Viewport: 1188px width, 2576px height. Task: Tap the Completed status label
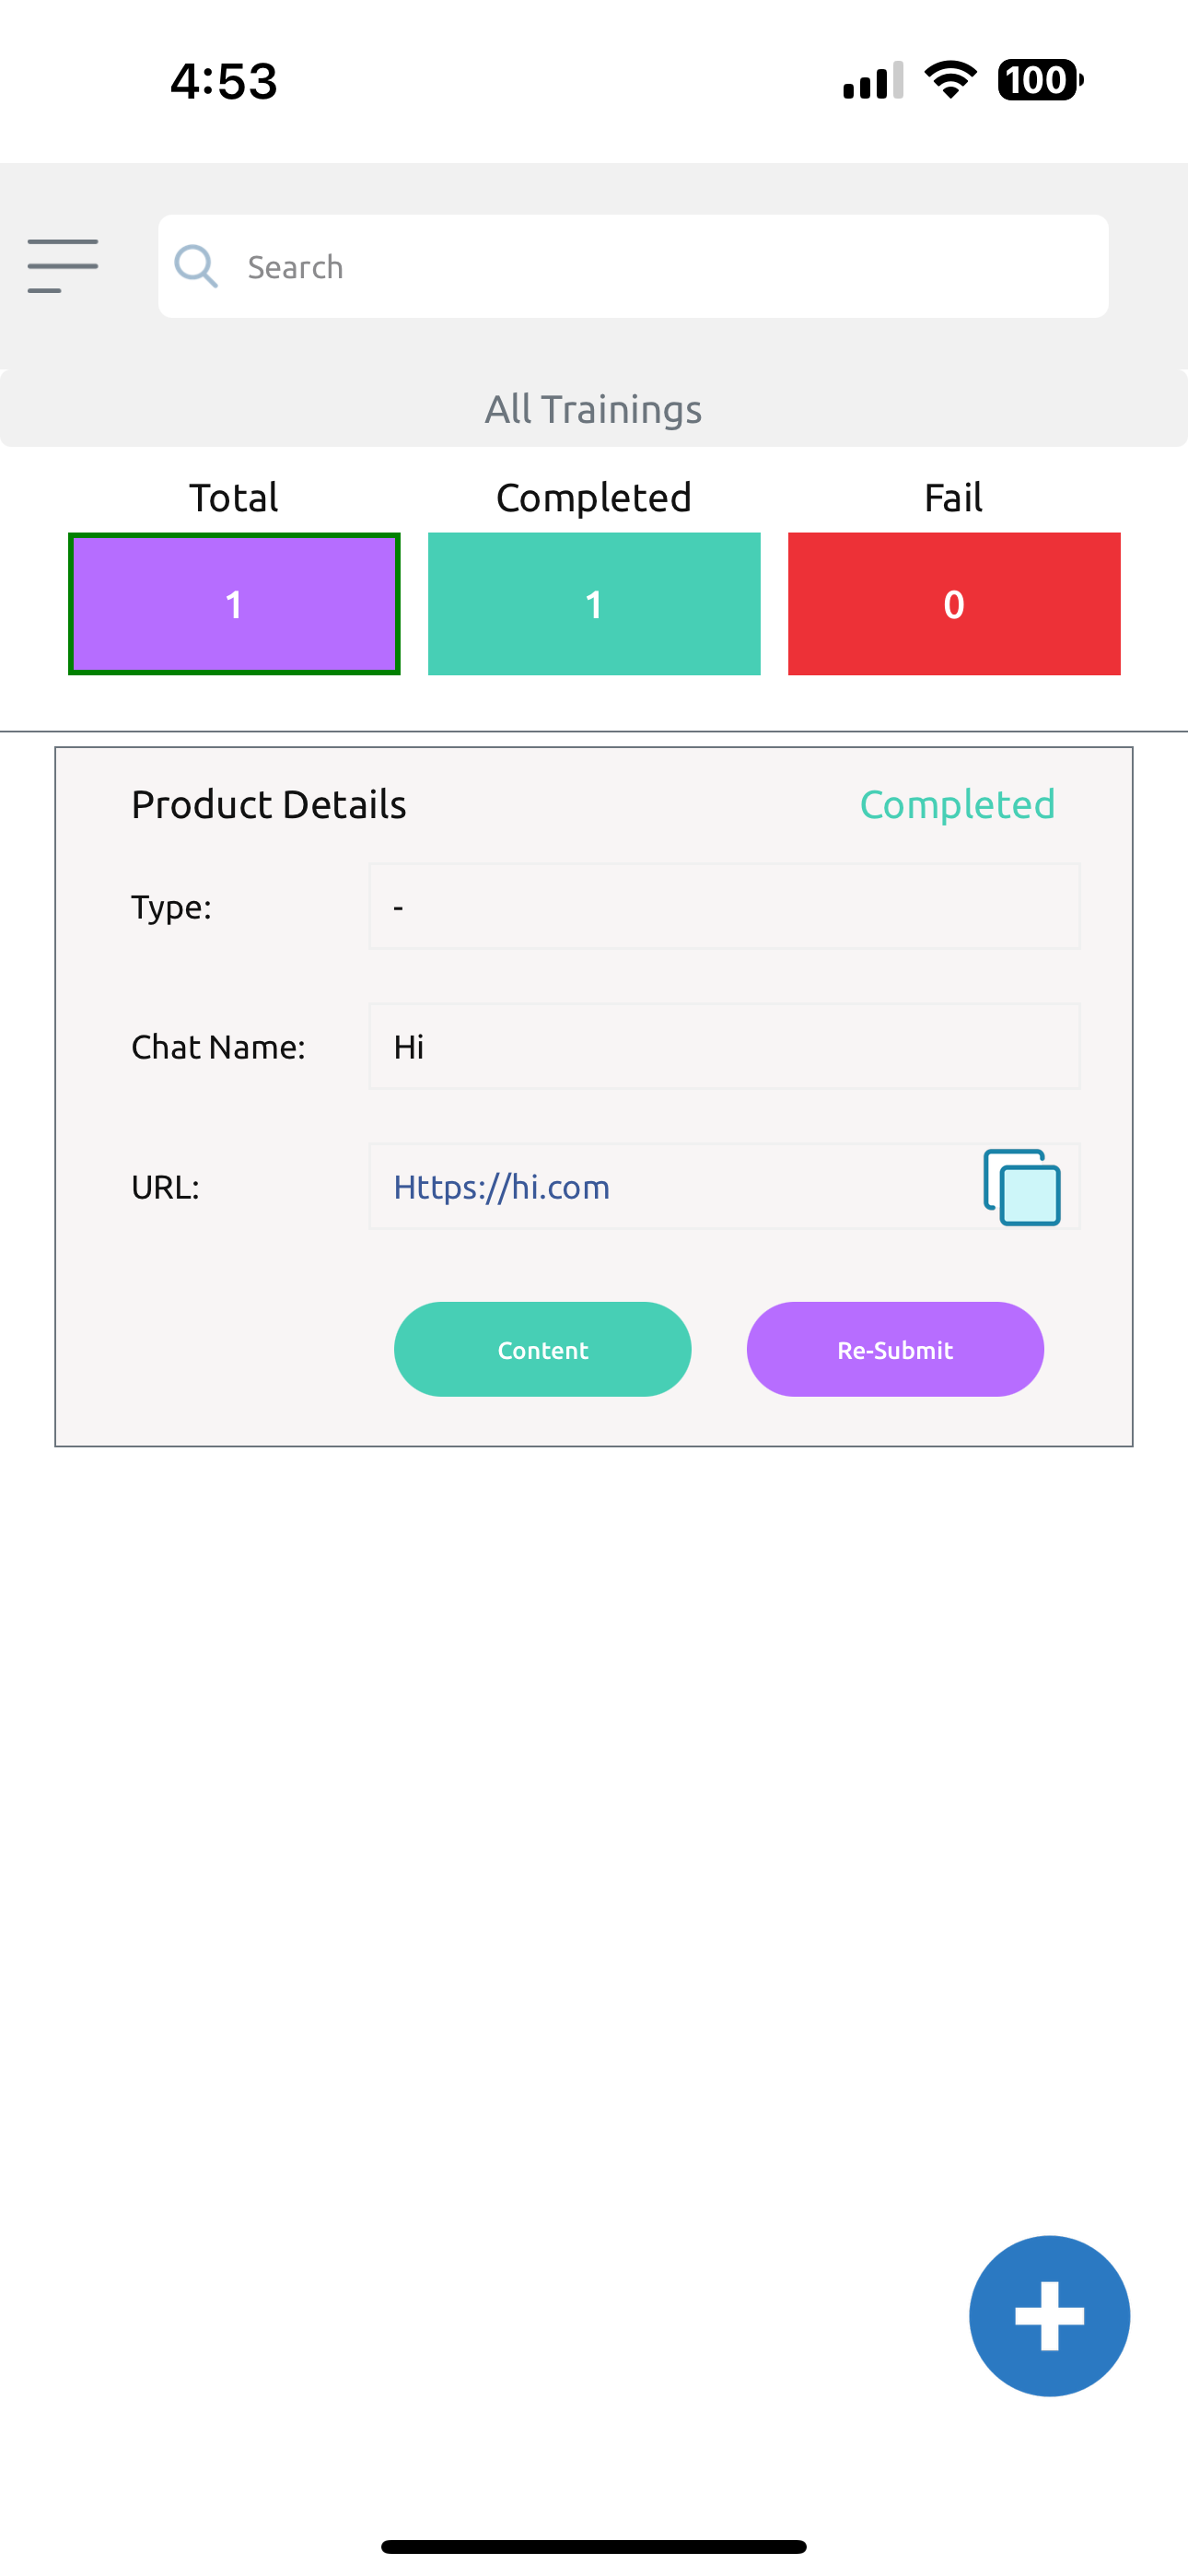tap(957, 804)
